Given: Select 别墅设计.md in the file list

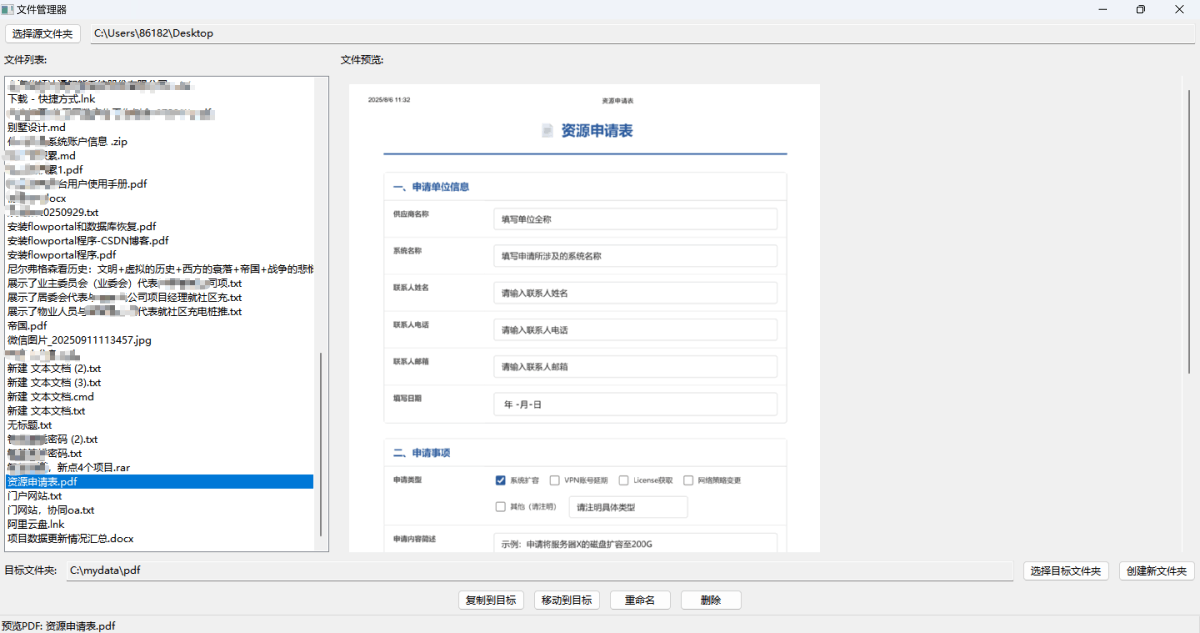Looking at the screenshot, I should pyautogui.click(x=36, y=127).
